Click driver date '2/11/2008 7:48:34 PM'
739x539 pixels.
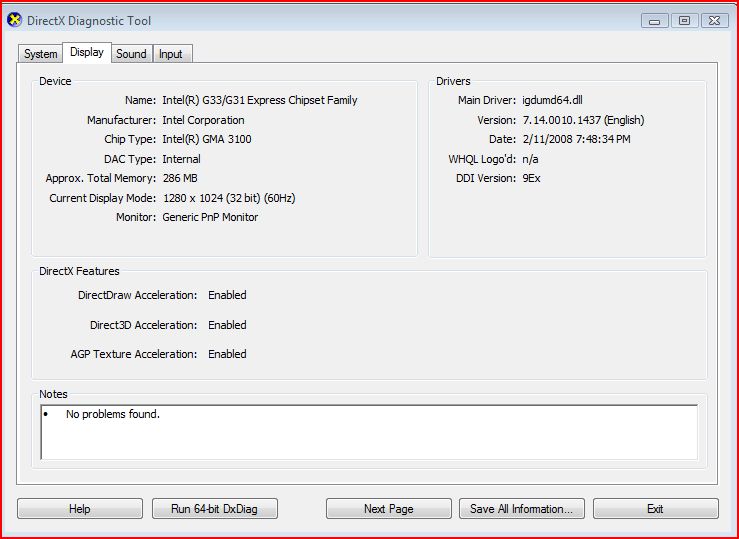pyautogui.click(x=576, y=139)
